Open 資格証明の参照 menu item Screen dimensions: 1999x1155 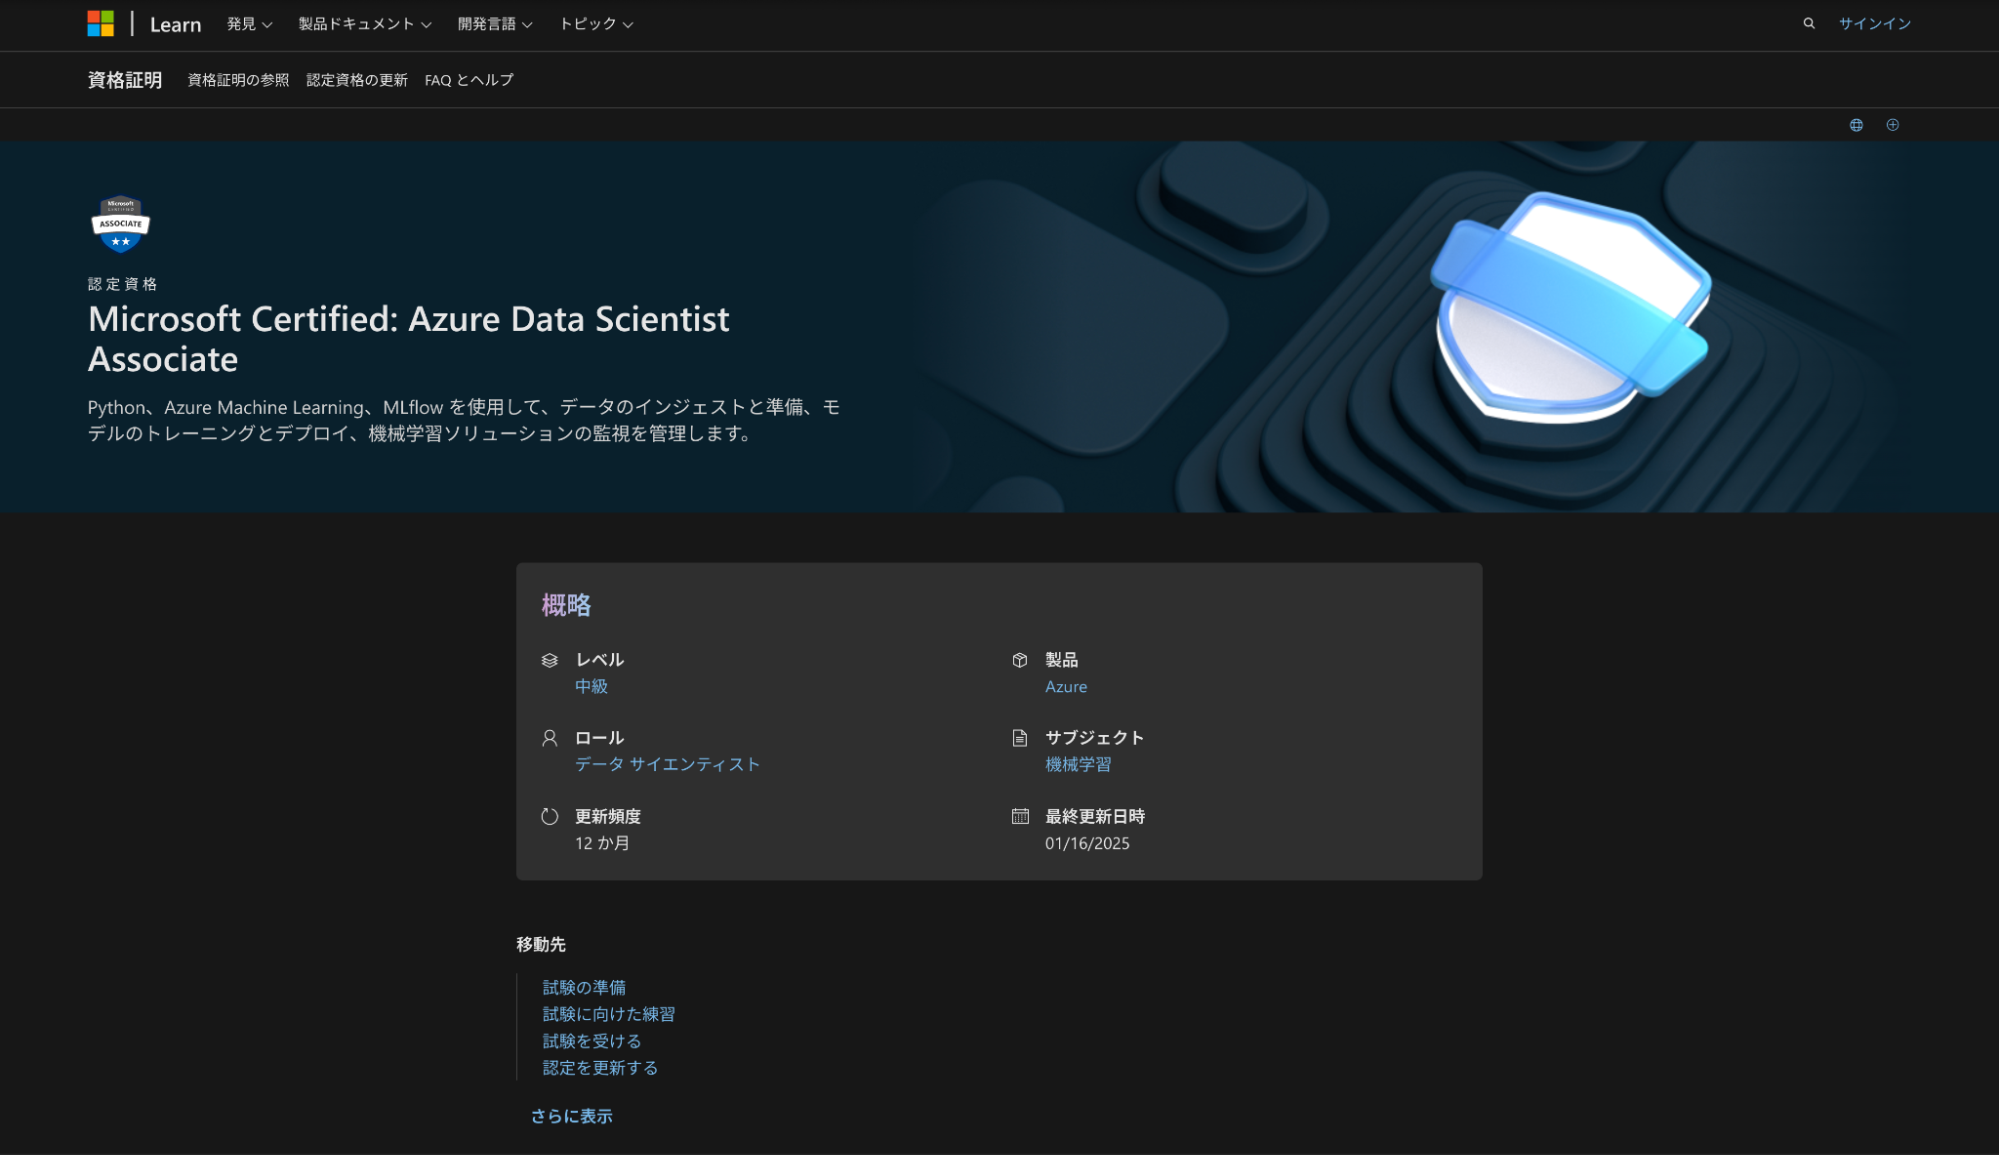point(238,80)
